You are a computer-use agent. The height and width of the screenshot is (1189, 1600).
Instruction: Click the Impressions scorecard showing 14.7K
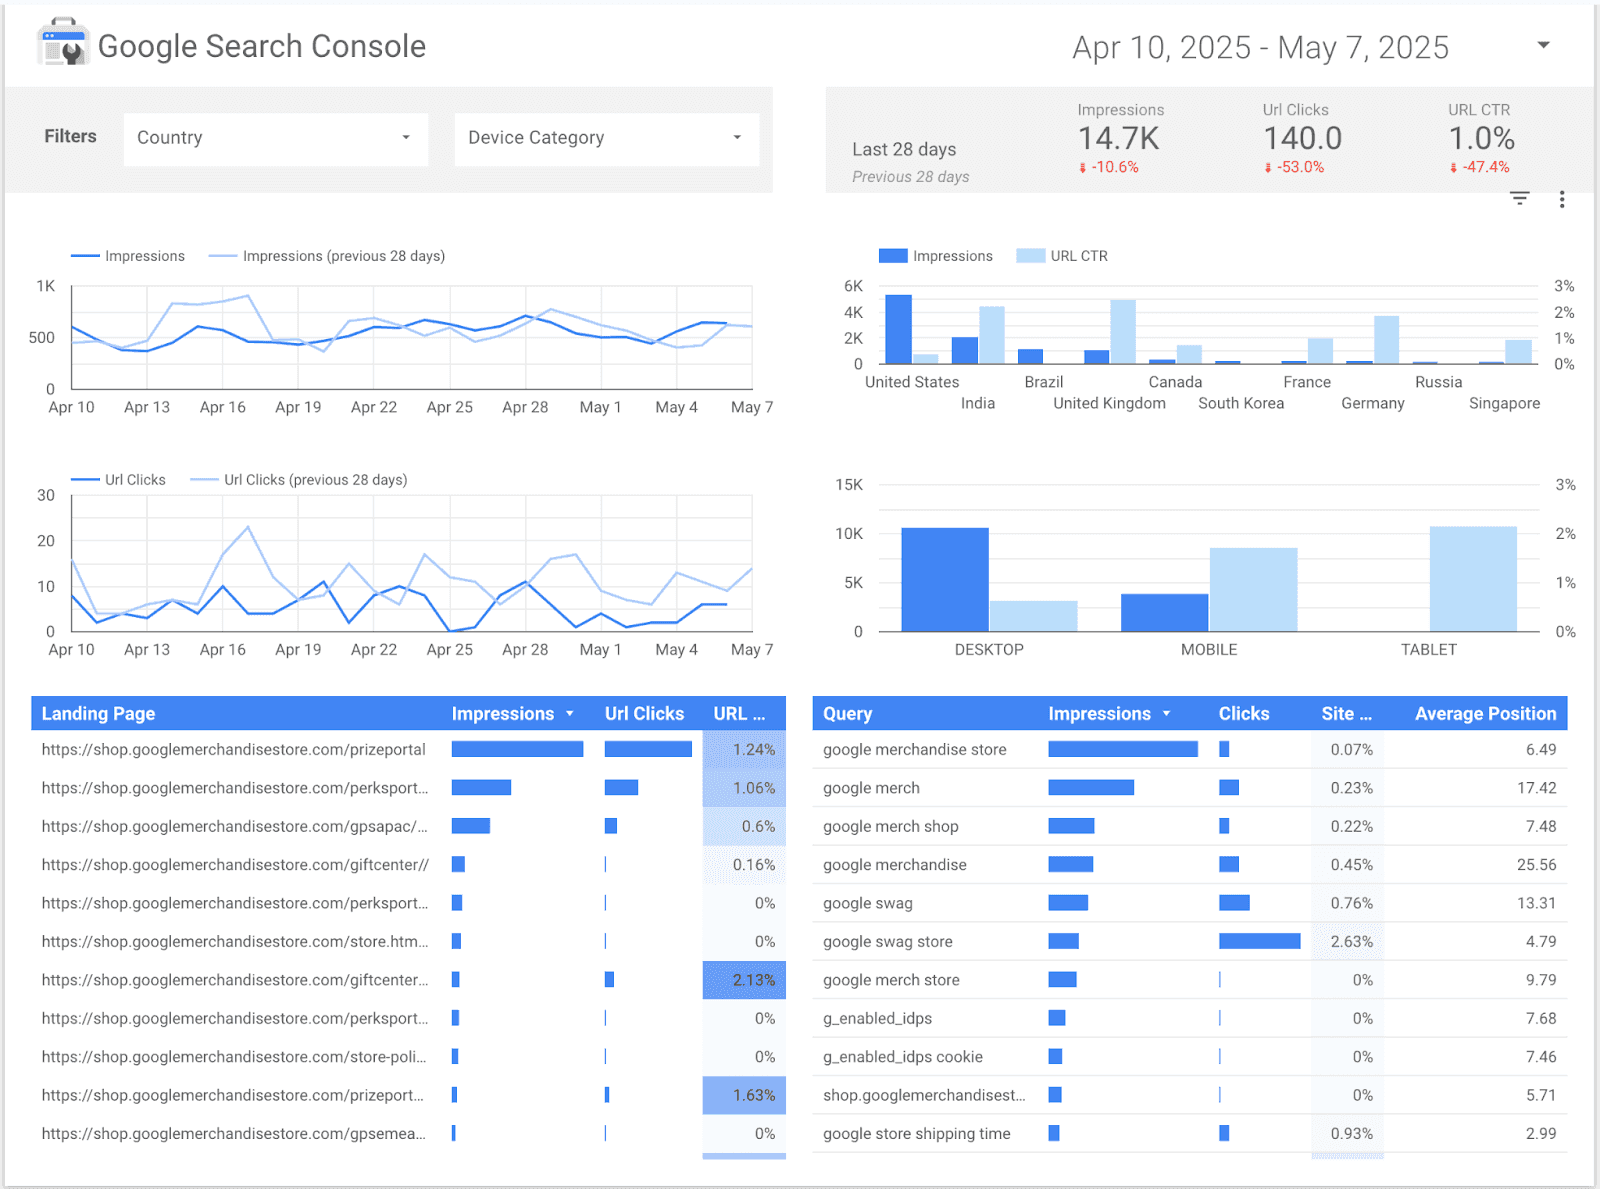point(1119,138)
